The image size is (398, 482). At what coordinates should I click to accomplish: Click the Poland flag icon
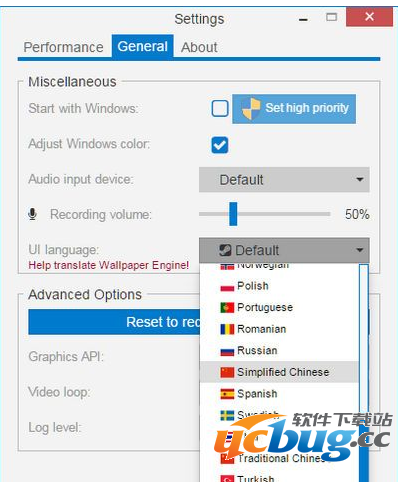click(227, 287)
